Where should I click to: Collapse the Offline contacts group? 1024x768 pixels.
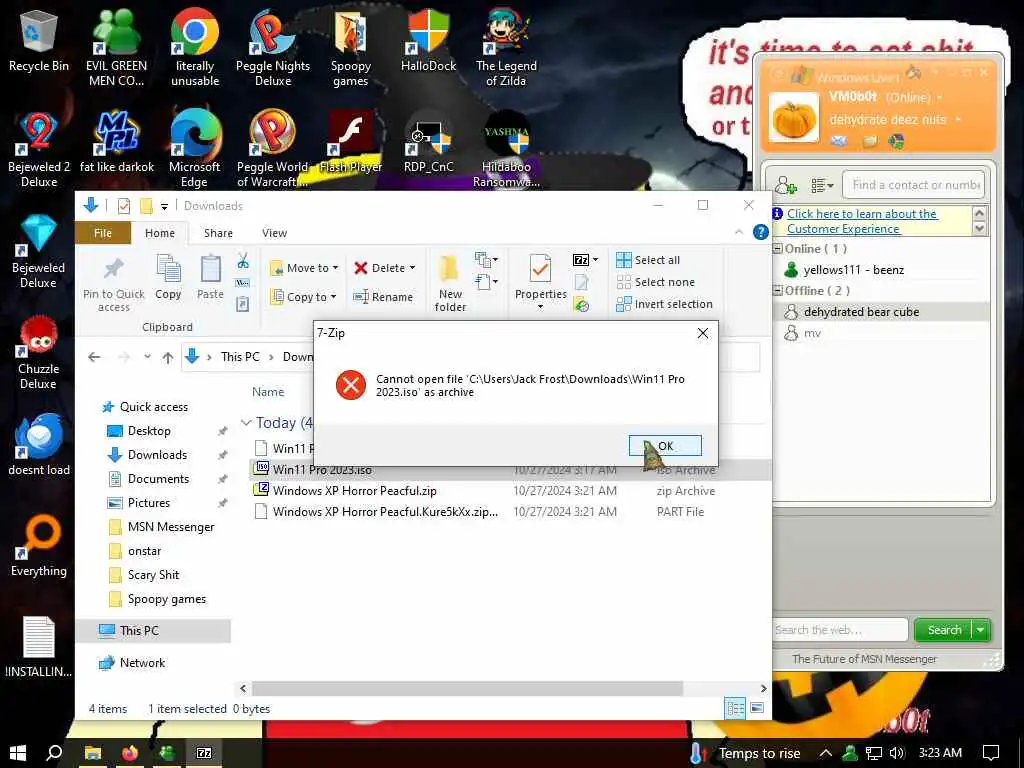point(778,291)
